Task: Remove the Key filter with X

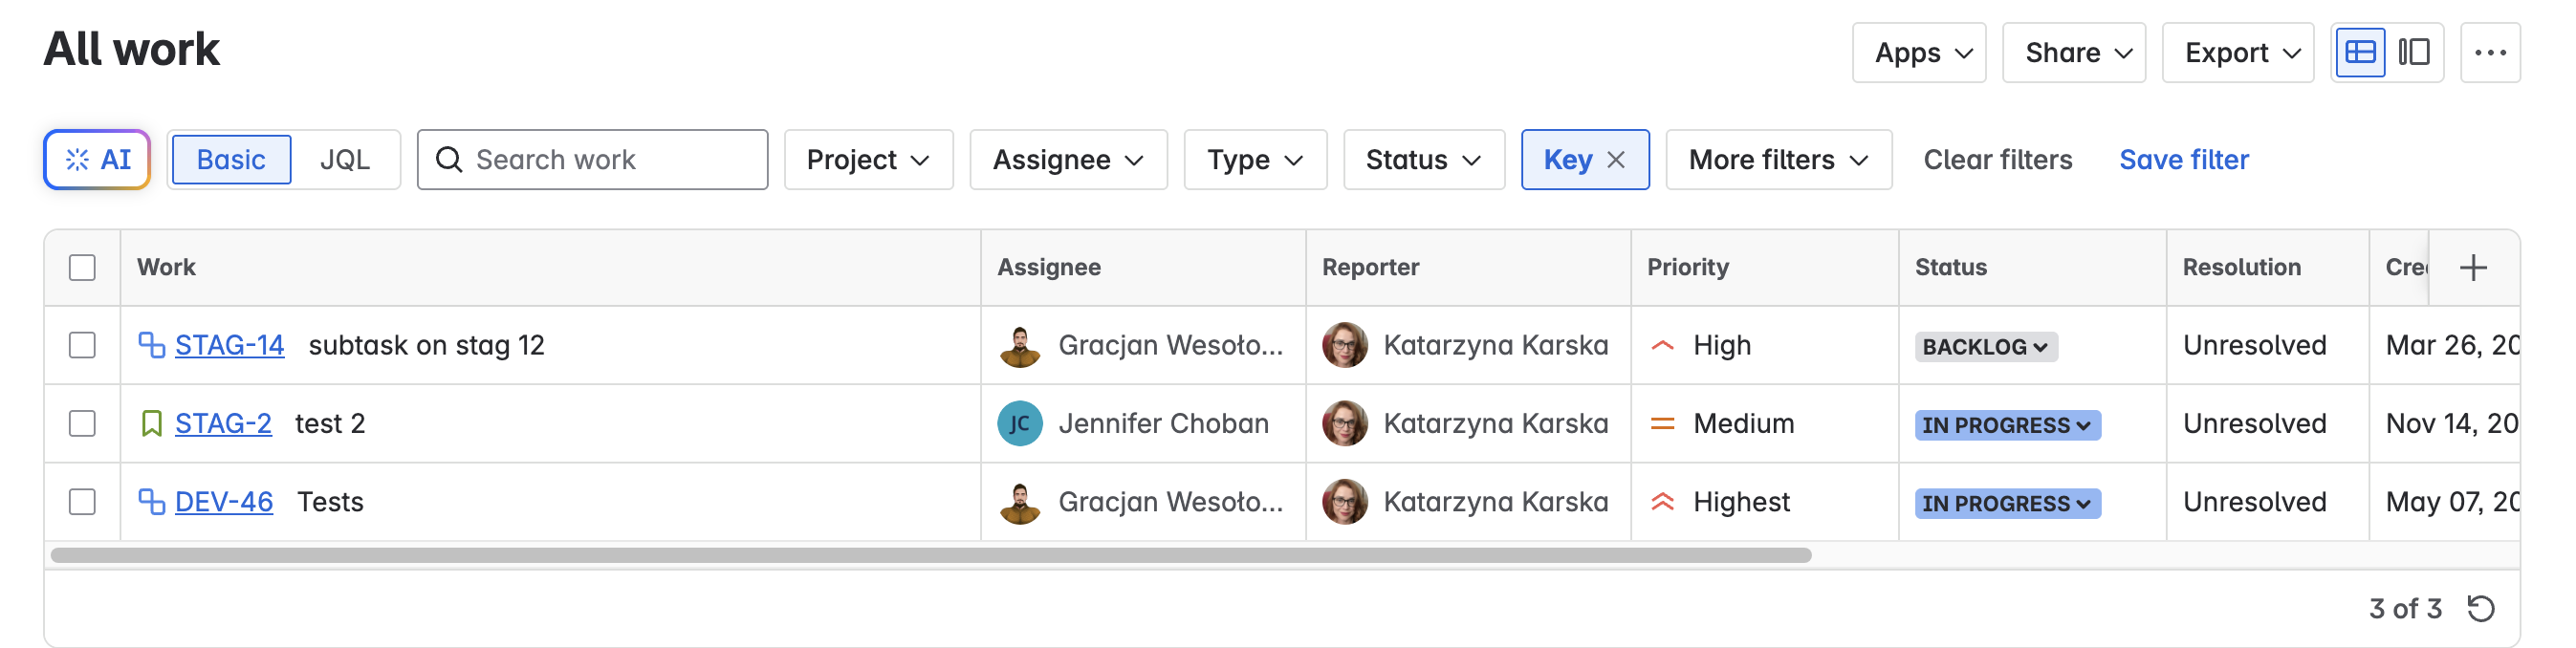Action: pos(1616,160)
